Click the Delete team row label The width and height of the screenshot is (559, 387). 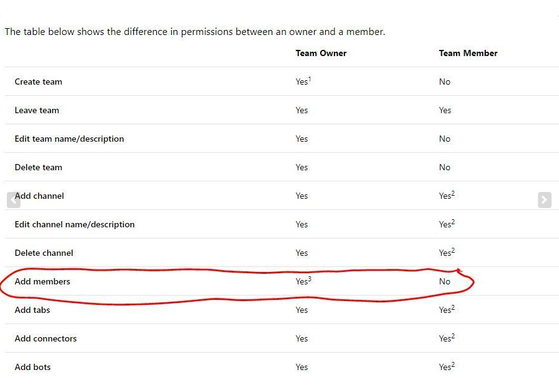[x=39, y=167]
